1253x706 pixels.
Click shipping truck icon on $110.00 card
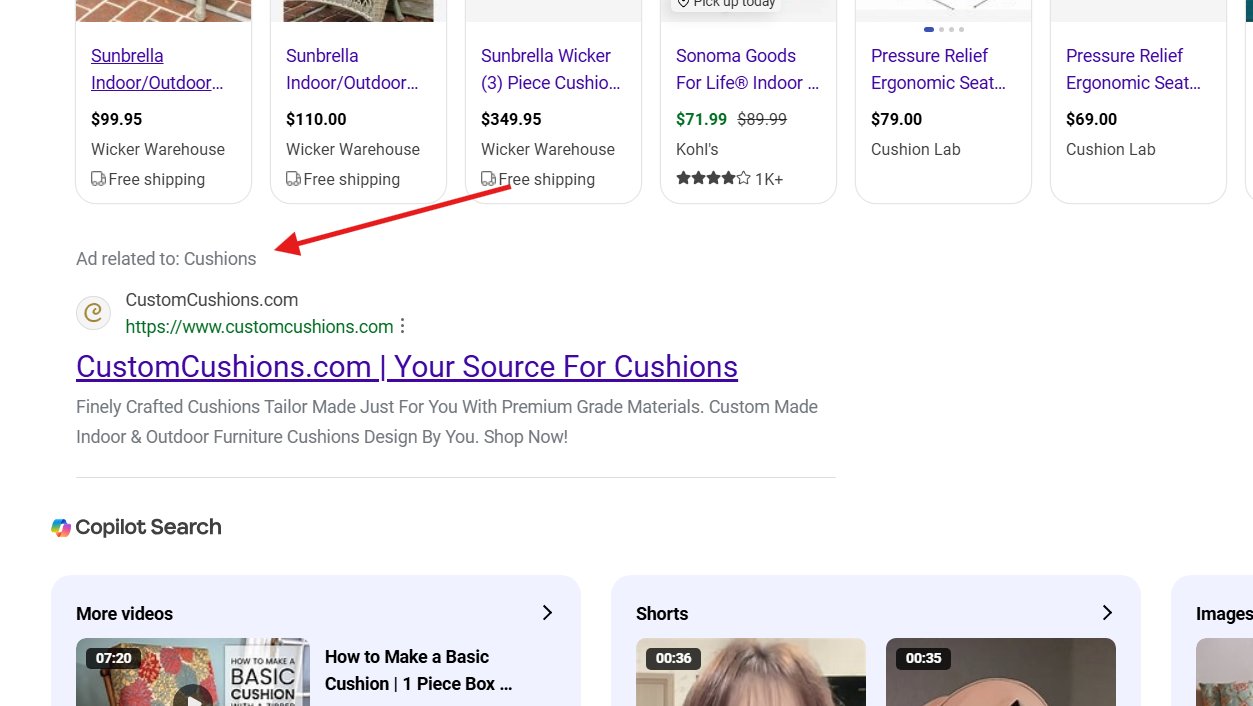(293, 179)
